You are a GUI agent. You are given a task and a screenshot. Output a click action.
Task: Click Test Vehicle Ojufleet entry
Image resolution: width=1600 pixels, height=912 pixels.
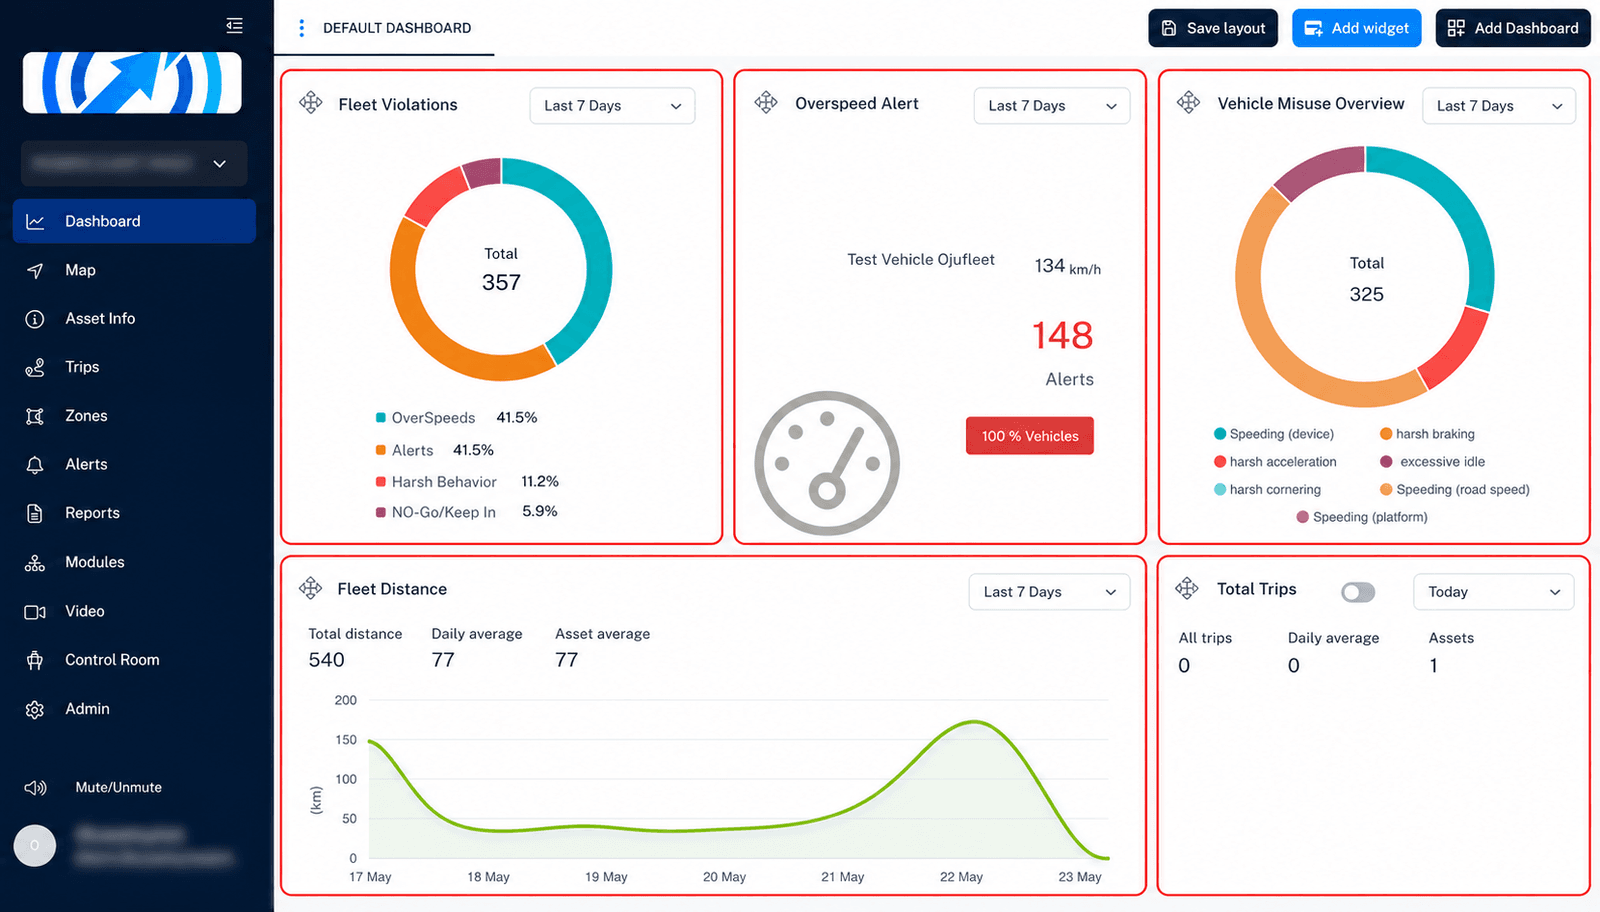[x=921, y=260]
